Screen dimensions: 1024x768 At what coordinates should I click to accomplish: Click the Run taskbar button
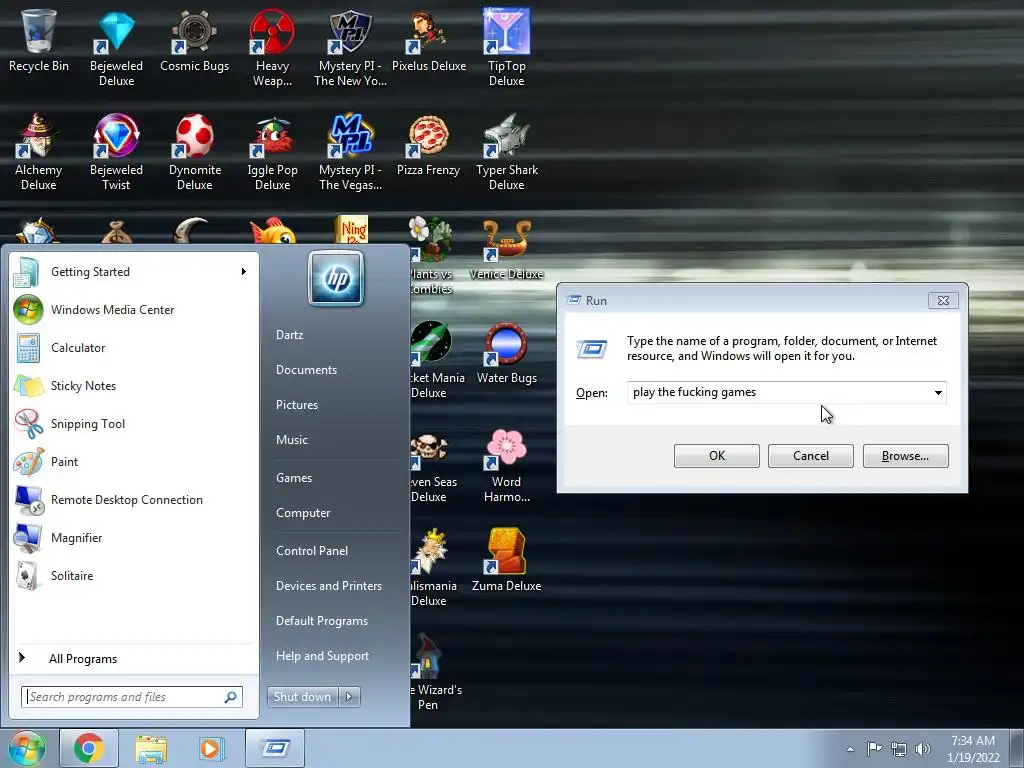coord(276,748)
